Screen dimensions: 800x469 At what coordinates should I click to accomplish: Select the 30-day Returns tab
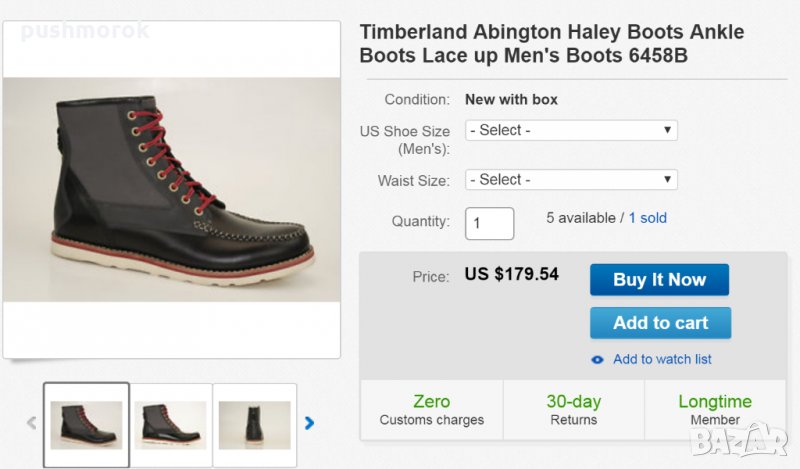tap(573, 410)
